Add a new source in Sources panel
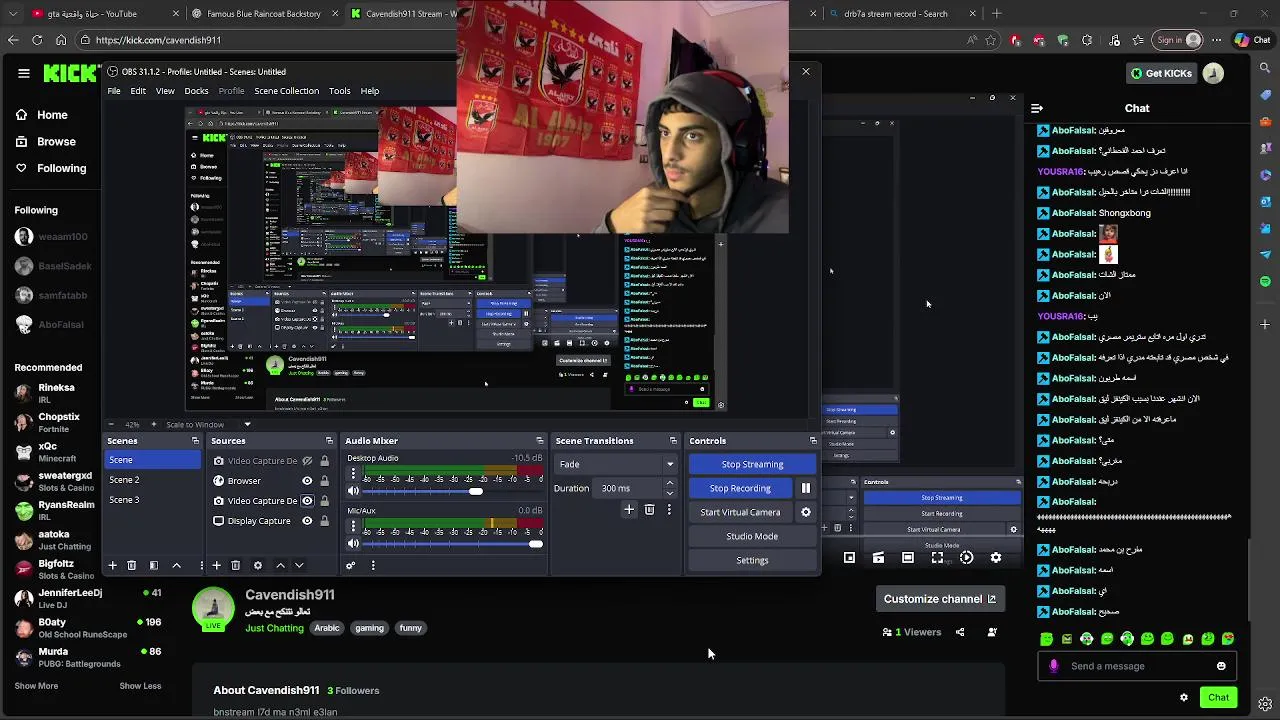This screenshot has height=720, width=1280. pos(216,565)
